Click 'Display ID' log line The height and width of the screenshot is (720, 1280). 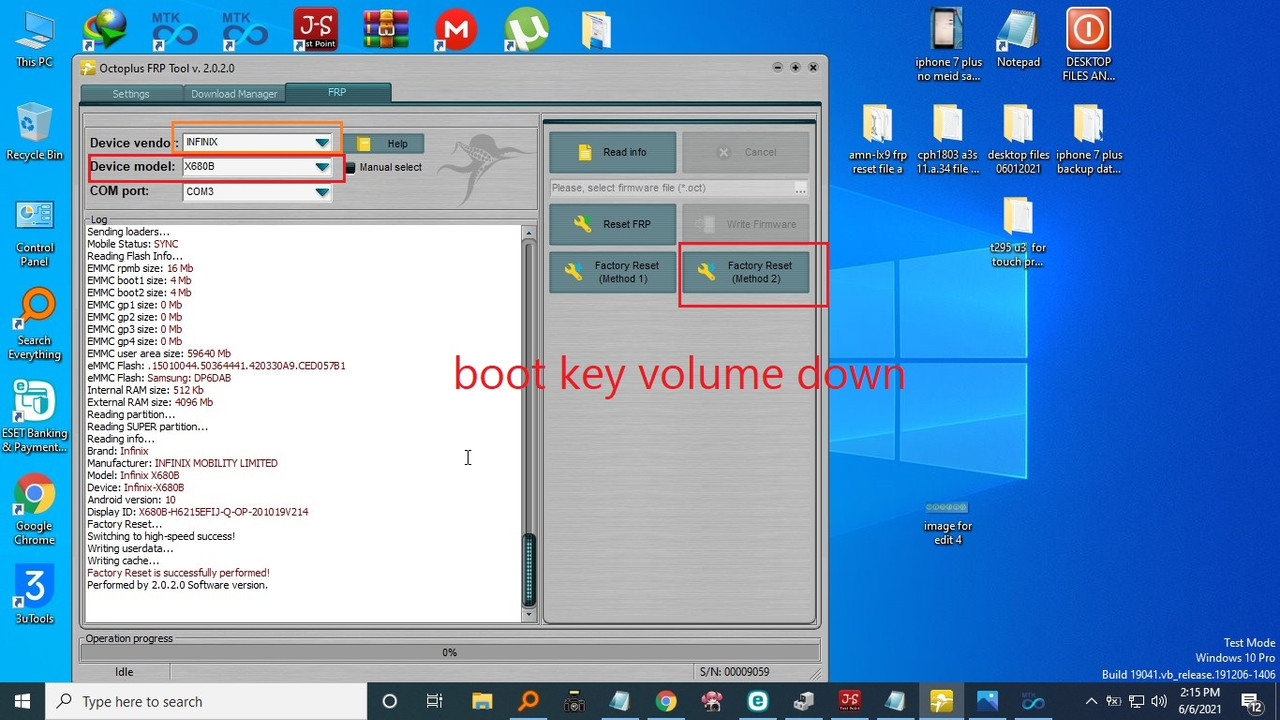tap(198, 512)
